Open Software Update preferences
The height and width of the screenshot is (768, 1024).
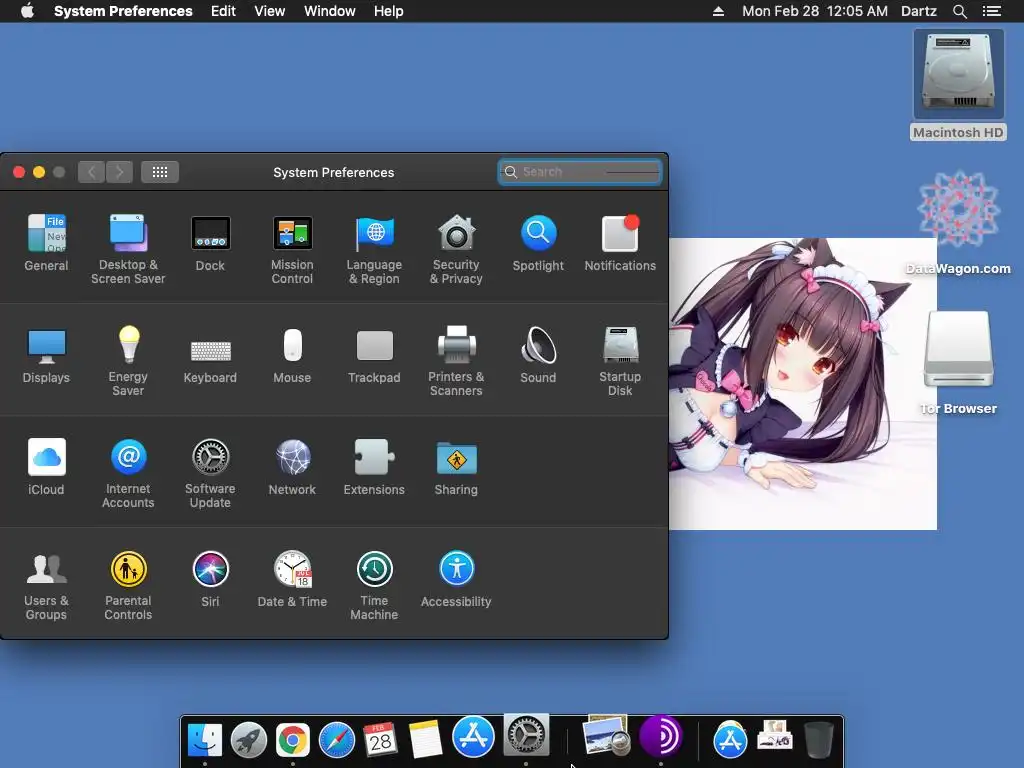[210, 473]
